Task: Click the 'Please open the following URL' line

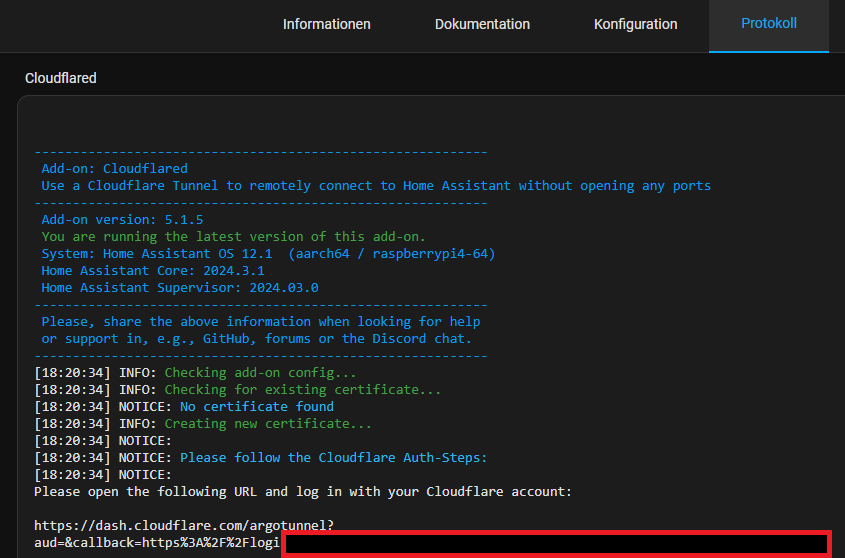Action: coord(302,492)
